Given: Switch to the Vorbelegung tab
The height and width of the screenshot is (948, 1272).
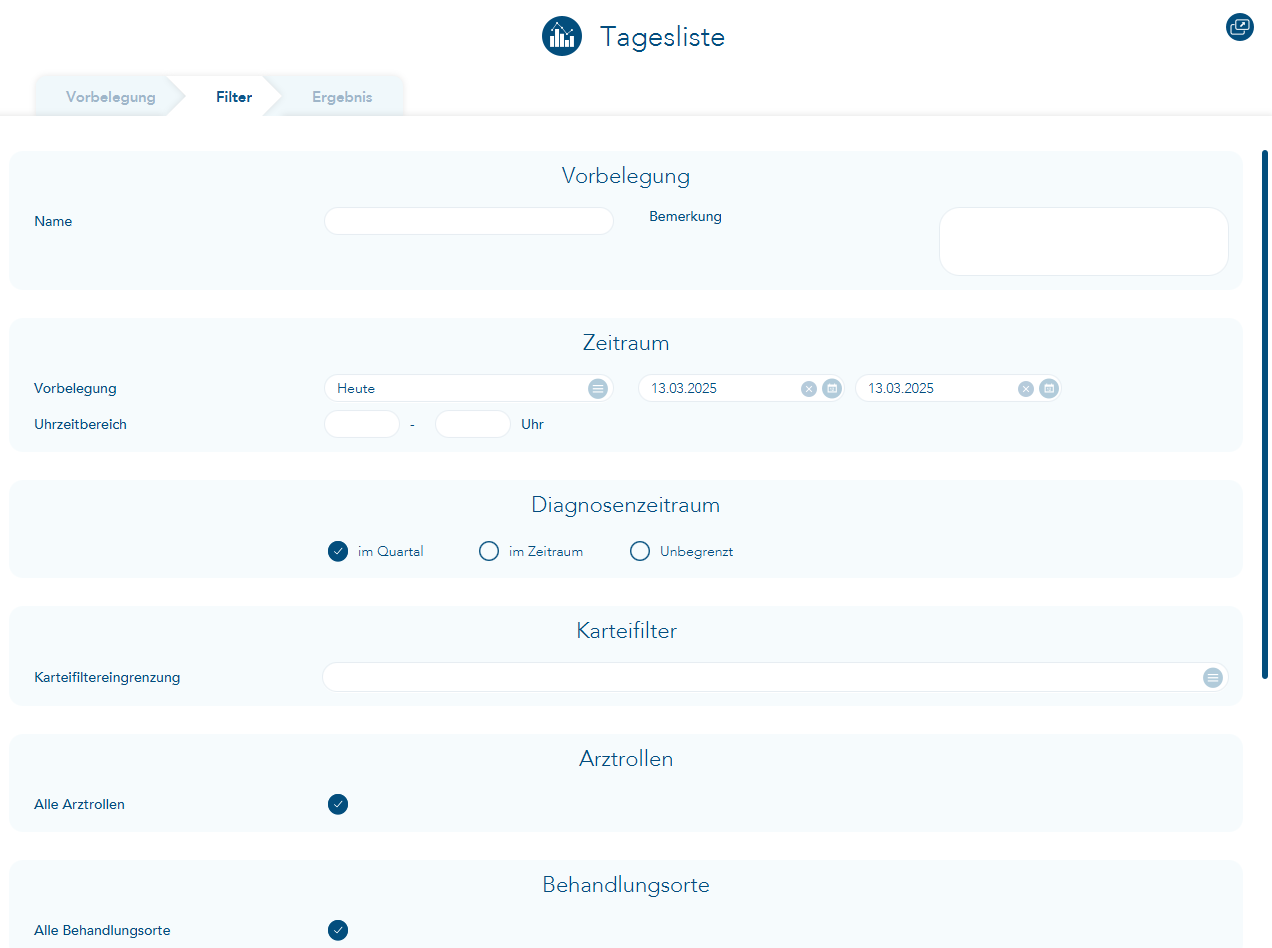Looking at the screenshot, I should pos(110,97).
